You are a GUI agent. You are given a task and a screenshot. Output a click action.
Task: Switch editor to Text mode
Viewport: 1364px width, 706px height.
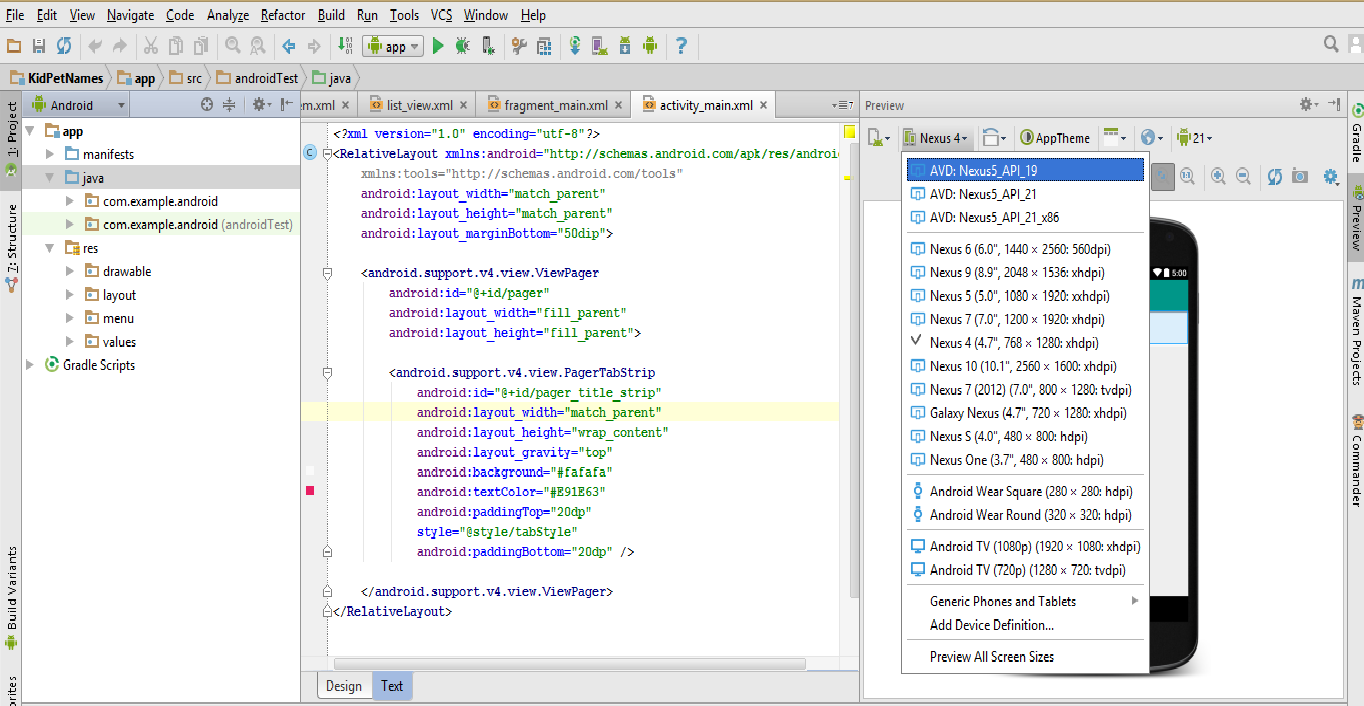click(x=392, y=686)
